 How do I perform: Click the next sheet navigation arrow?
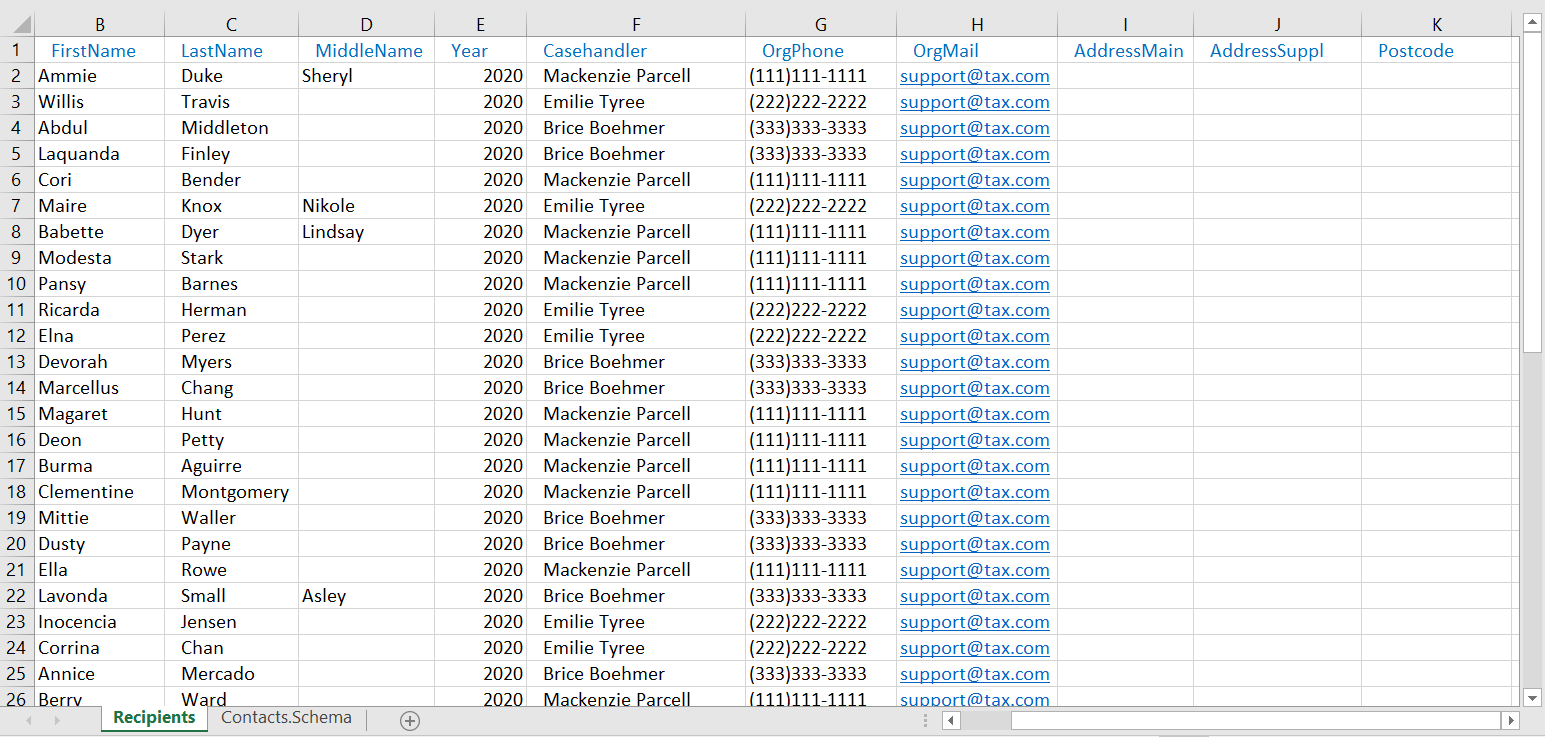pyautogui.click(x=57, y=720)
